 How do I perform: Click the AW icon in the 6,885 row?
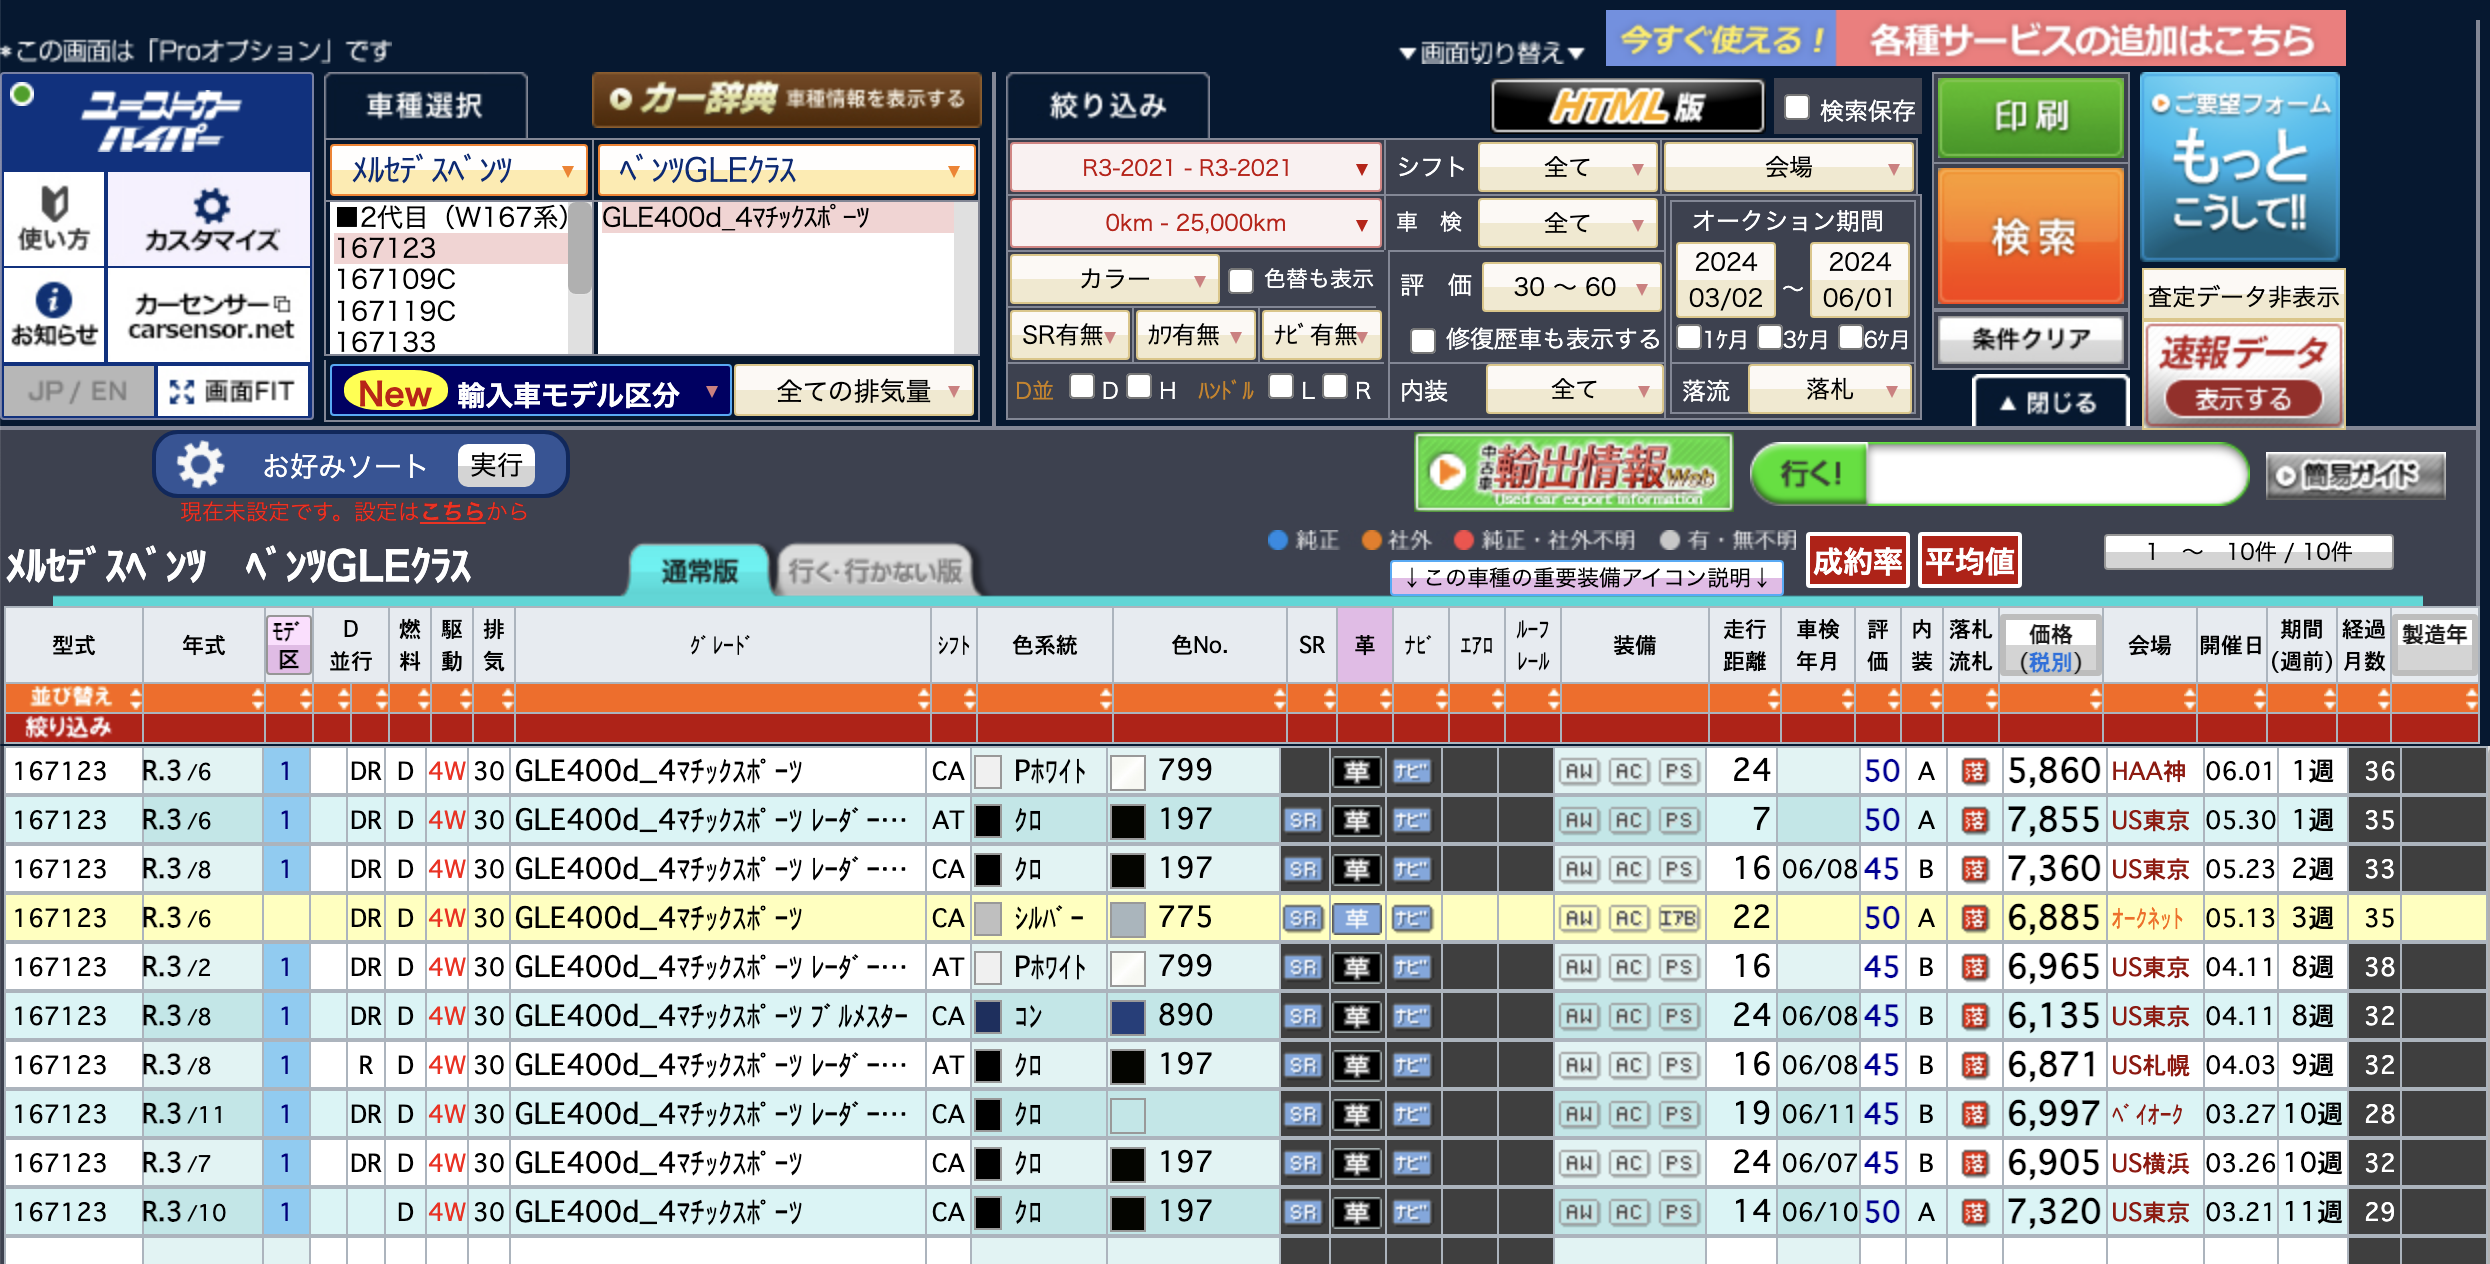[x=1579, y=919]
